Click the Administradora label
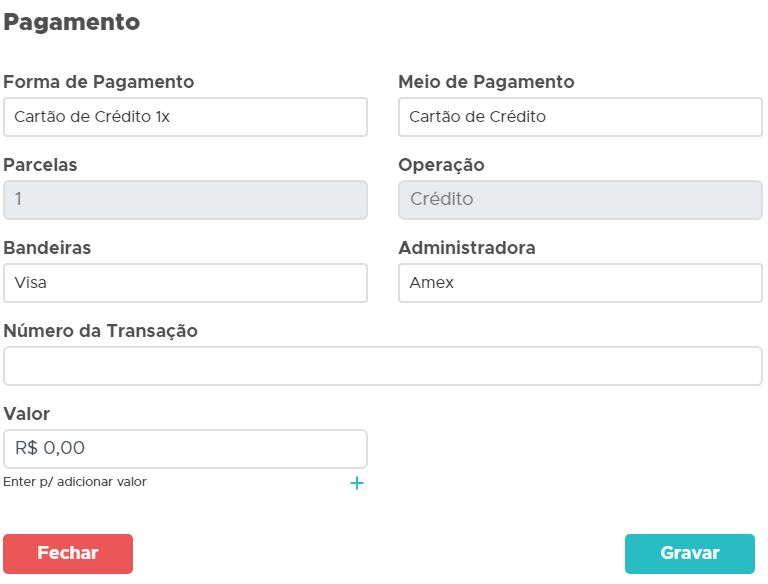The image size is (768, 584). 467,248
